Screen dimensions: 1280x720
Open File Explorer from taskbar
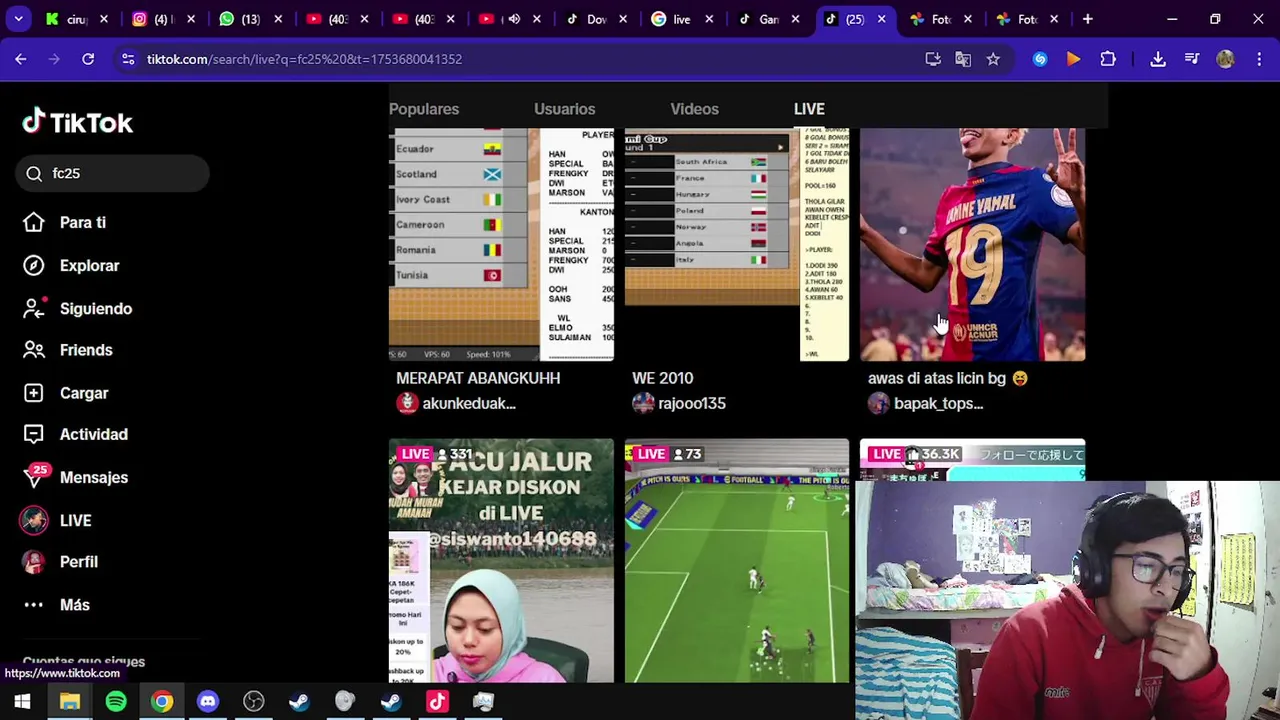click(x=69, y=702)
